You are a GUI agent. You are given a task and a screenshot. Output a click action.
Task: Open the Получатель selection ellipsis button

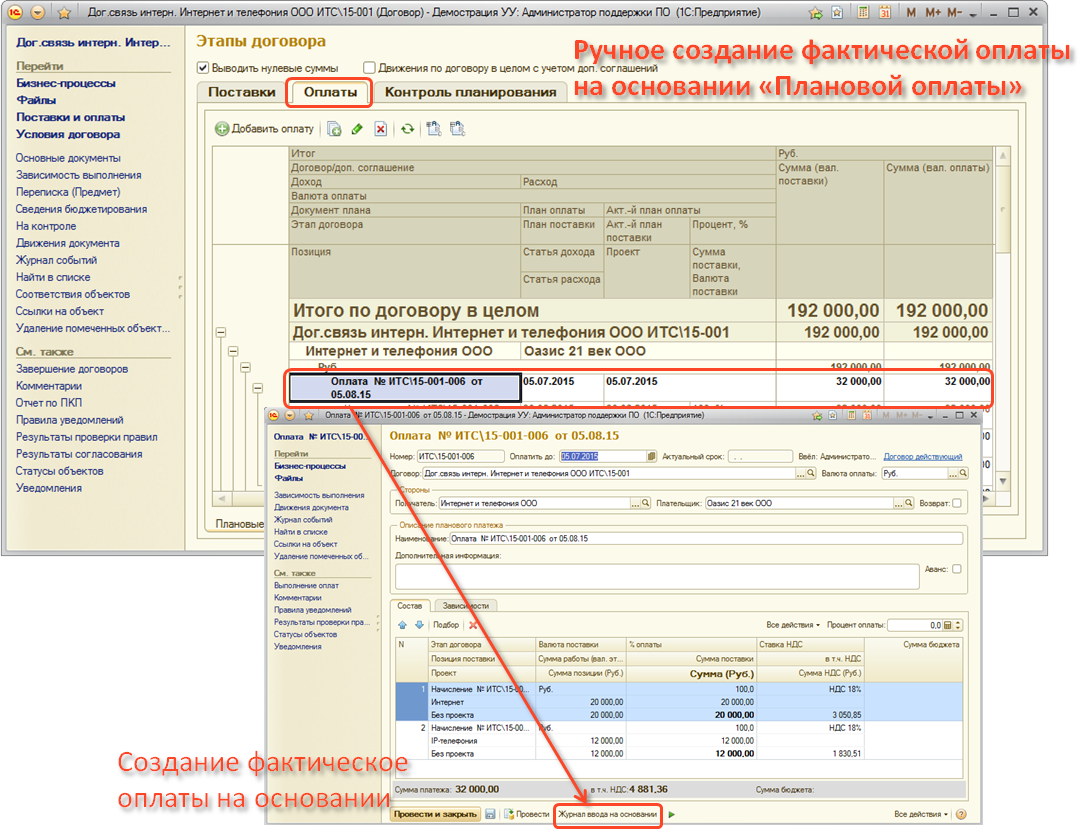coord(634,504)
